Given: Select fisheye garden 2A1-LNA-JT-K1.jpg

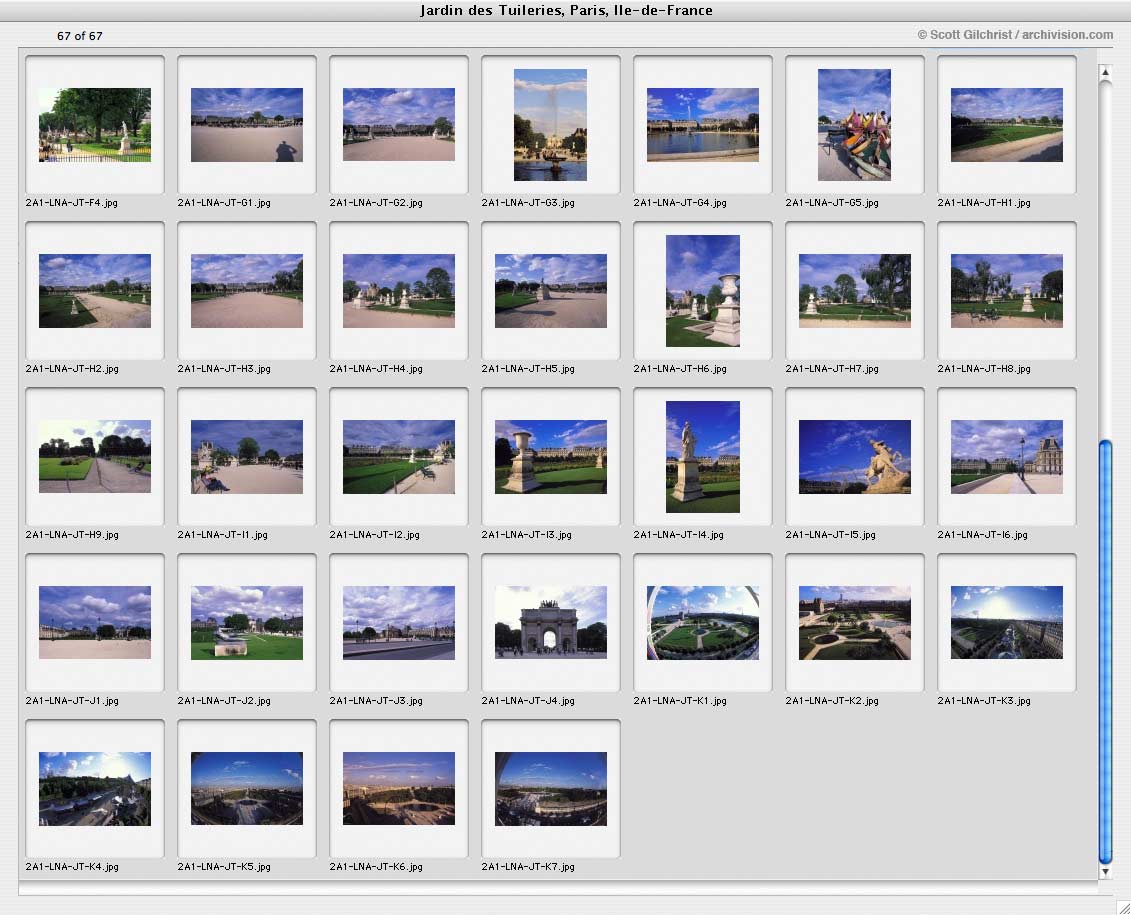Looking at the screenshot, I should [703, 622].
